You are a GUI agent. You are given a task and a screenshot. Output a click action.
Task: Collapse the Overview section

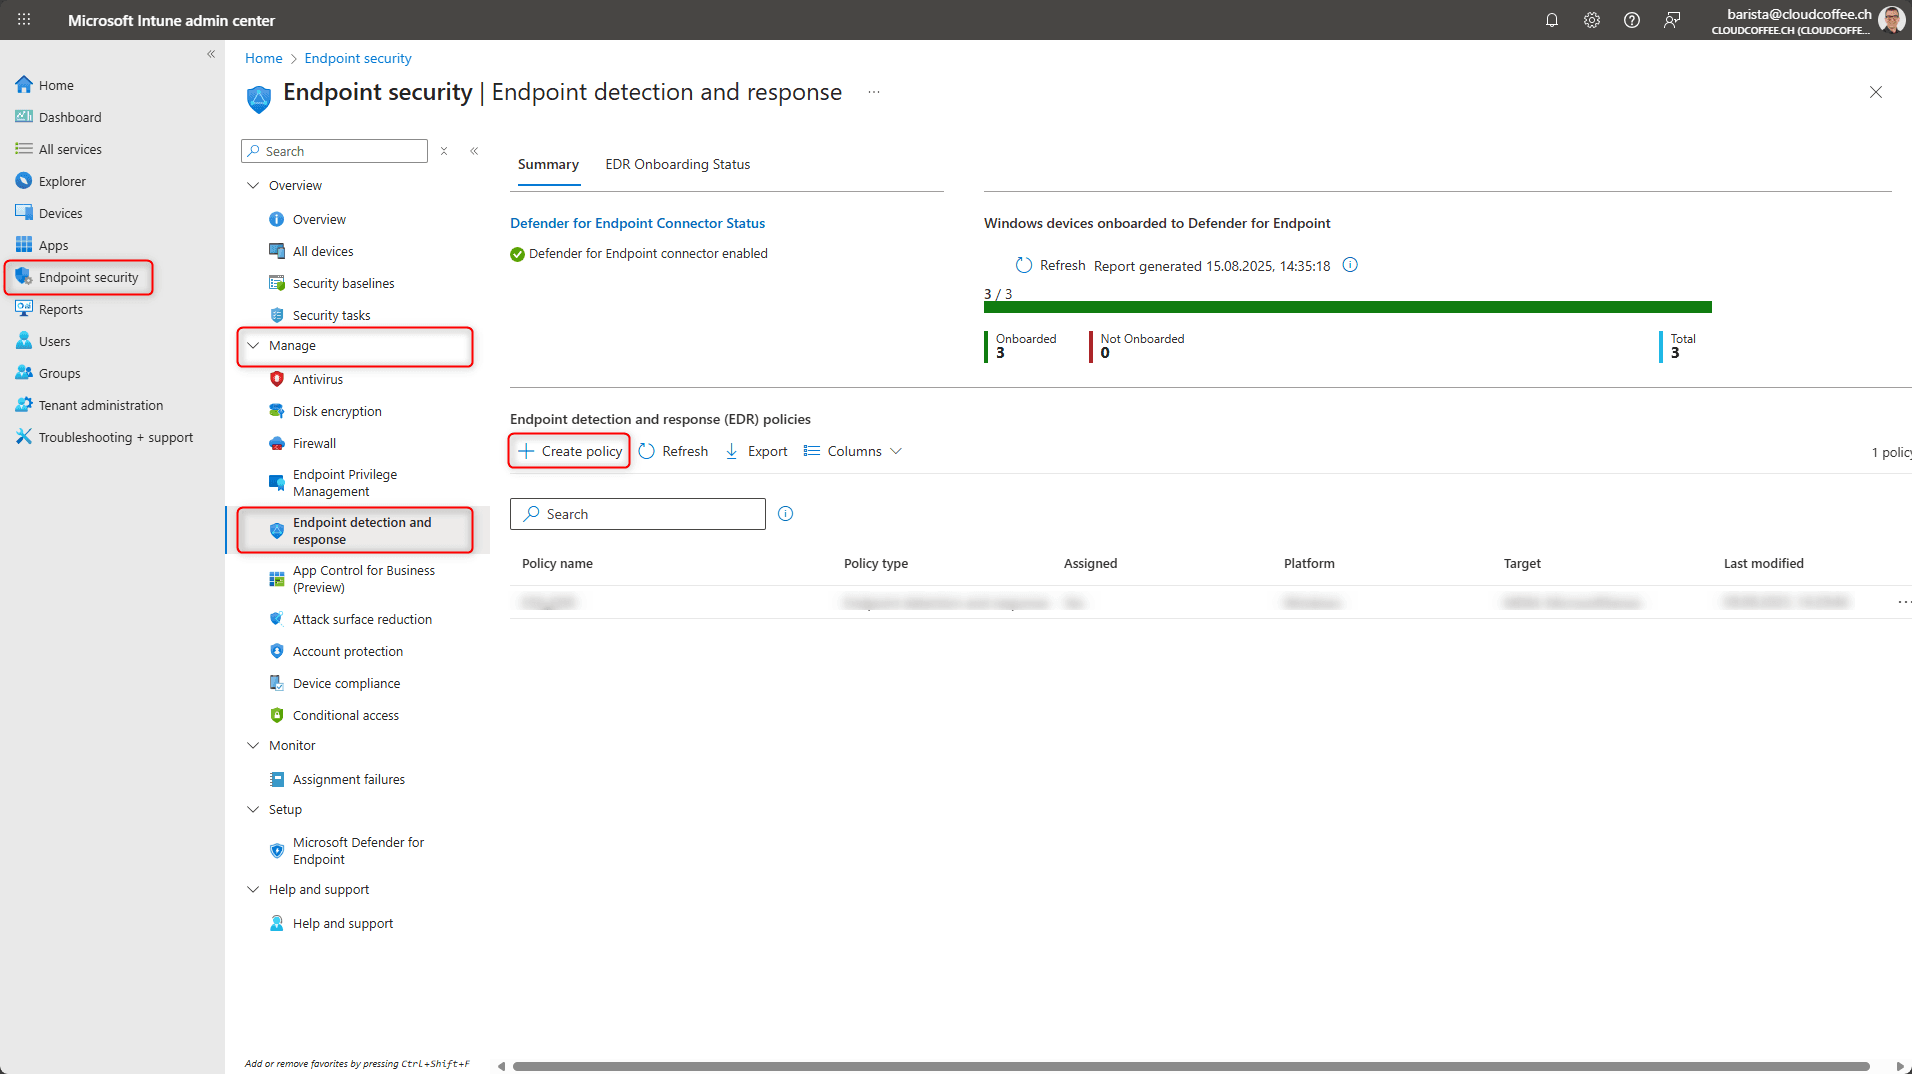[x=254, y=185]
